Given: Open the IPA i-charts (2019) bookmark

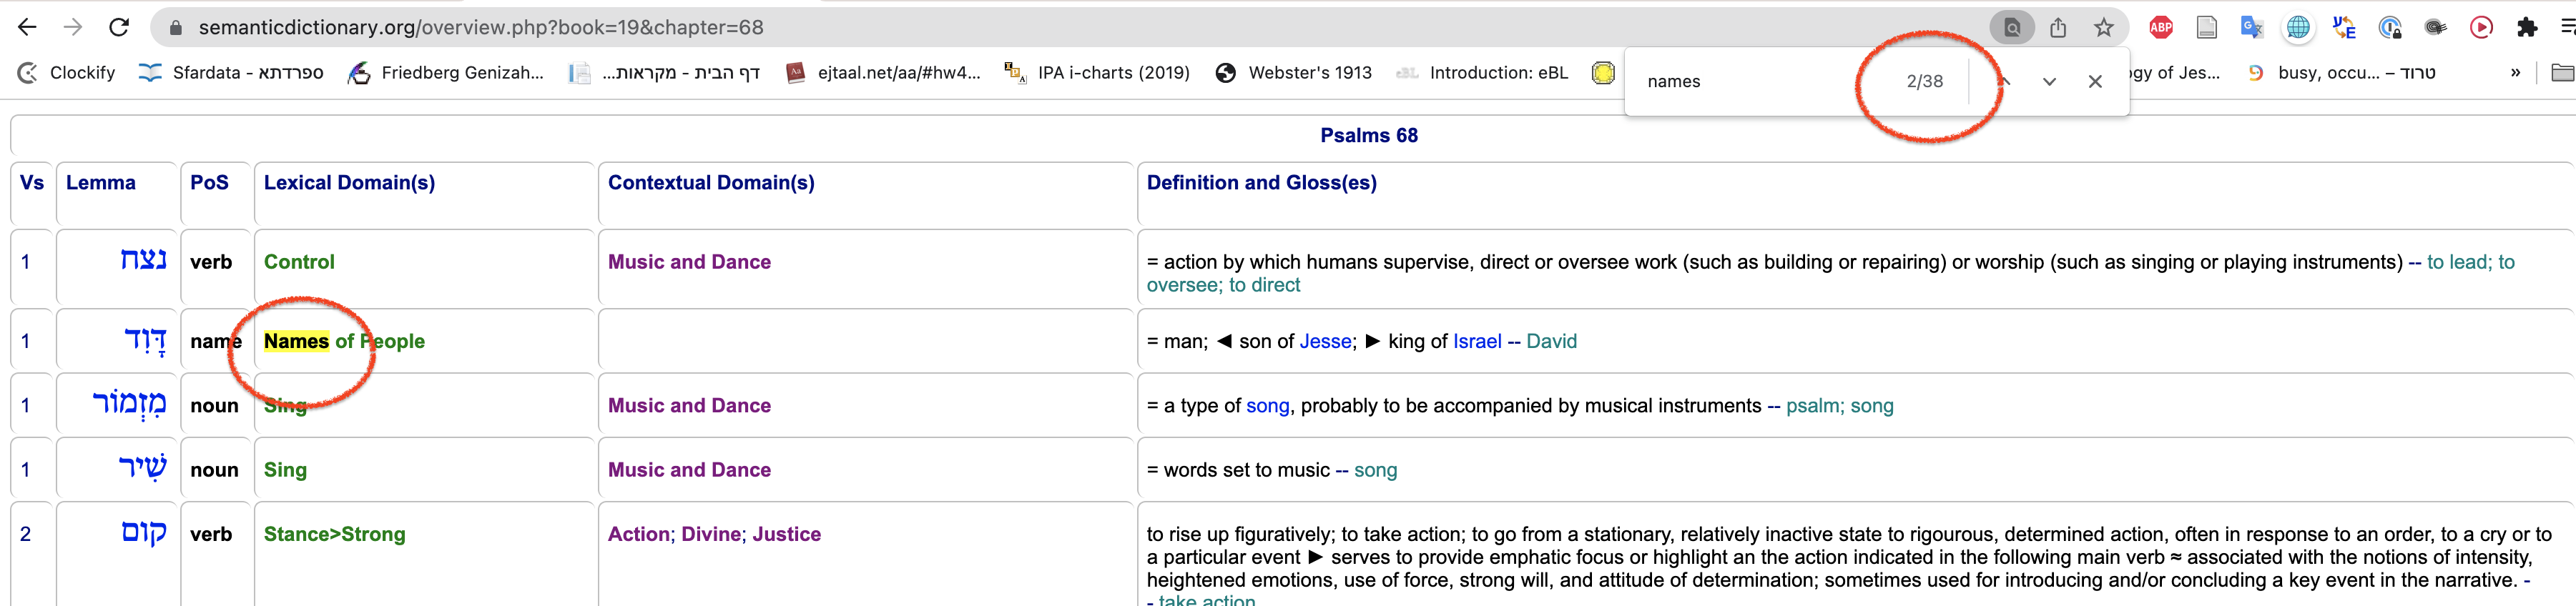Looking at the screenshot, I should 1097,73.
